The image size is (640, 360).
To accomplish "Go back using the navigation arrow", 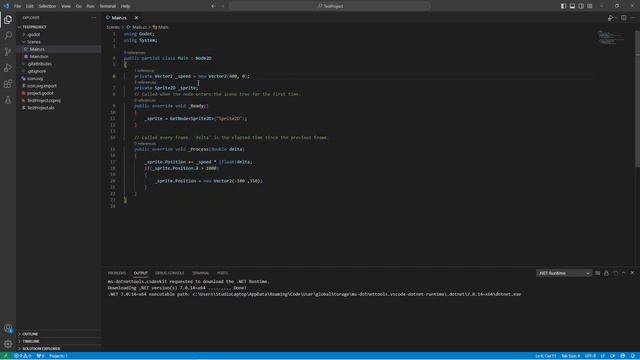I will (213, 6).
